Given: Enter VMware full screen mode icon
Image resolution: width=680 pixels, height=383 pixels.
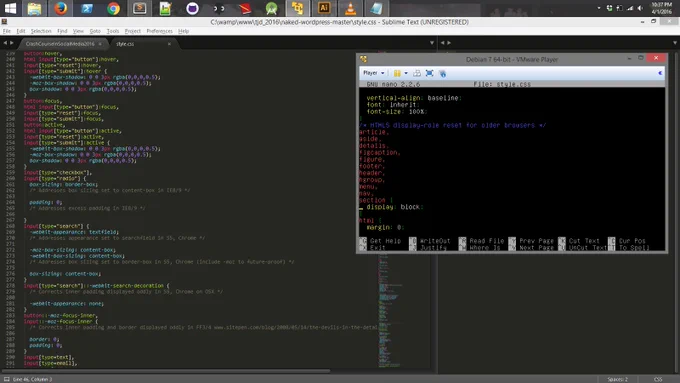Looking at the screenshot, I should (429, 73).
